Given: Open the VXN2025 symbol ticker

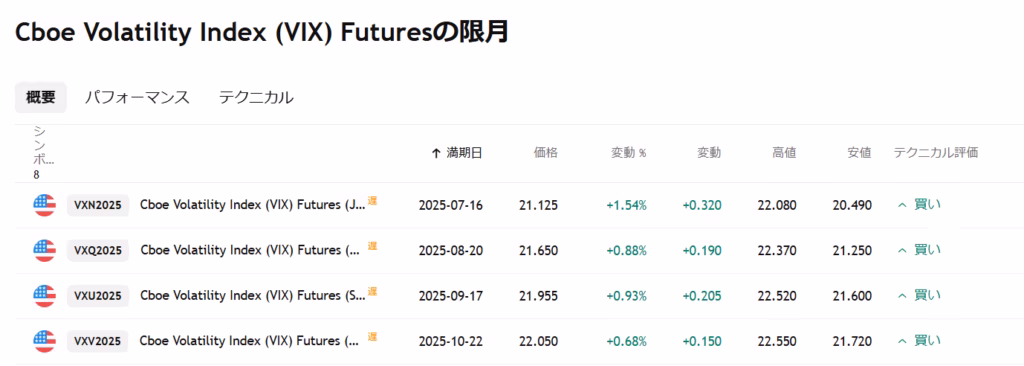Looking at the screenshot, I should (x=98, y=205).
